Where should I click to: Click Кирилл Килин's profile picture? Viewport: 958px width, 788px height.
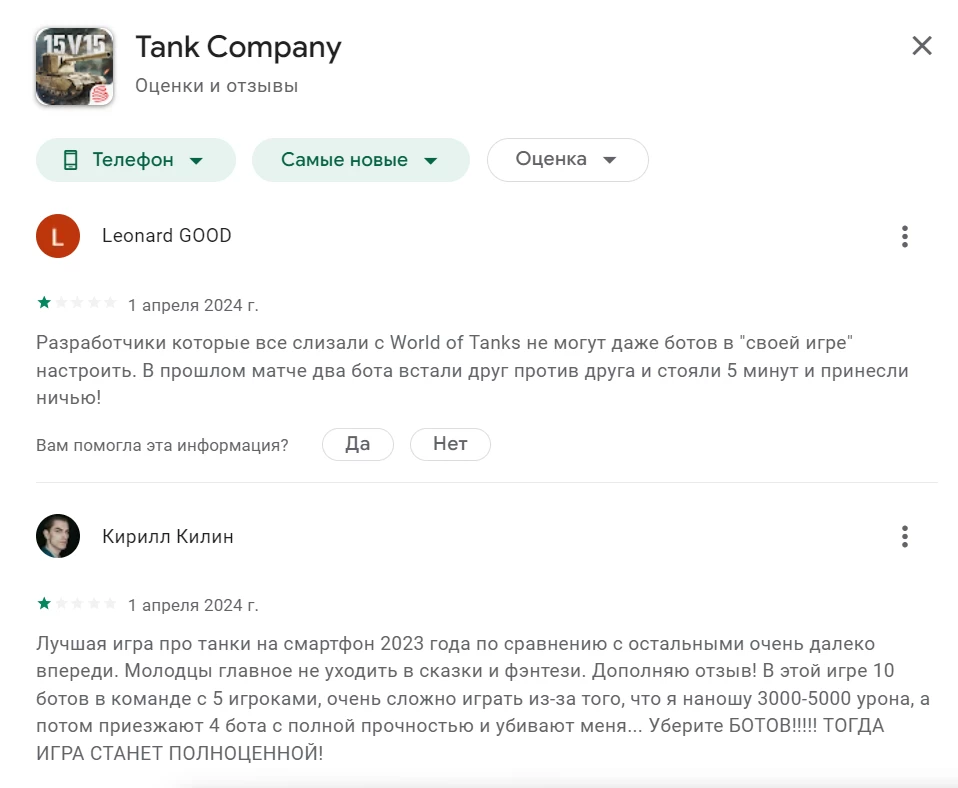58,537
